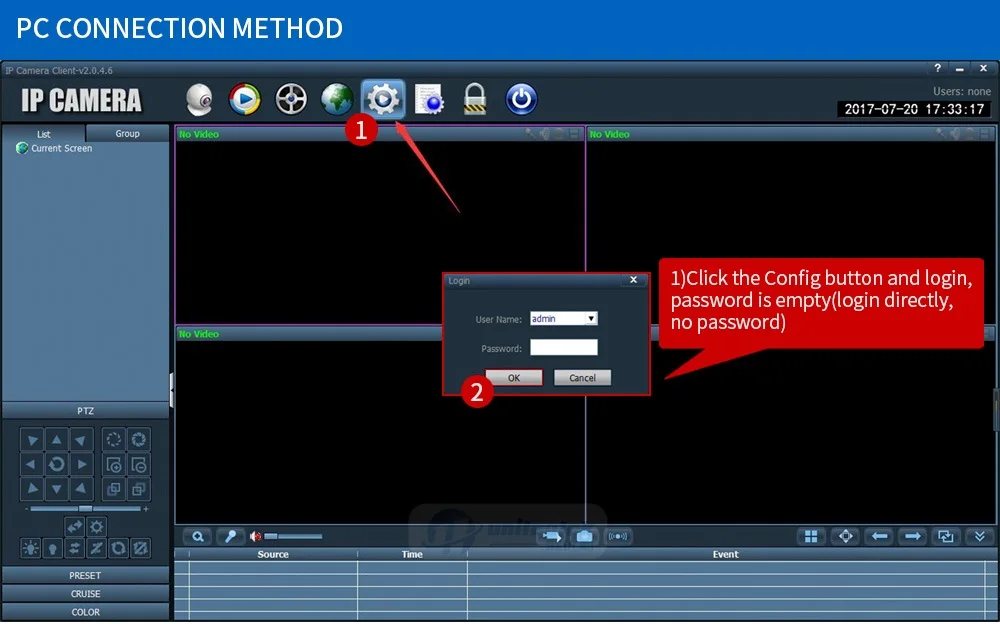Click the iris close dashed aperture icon

(114, 440)
